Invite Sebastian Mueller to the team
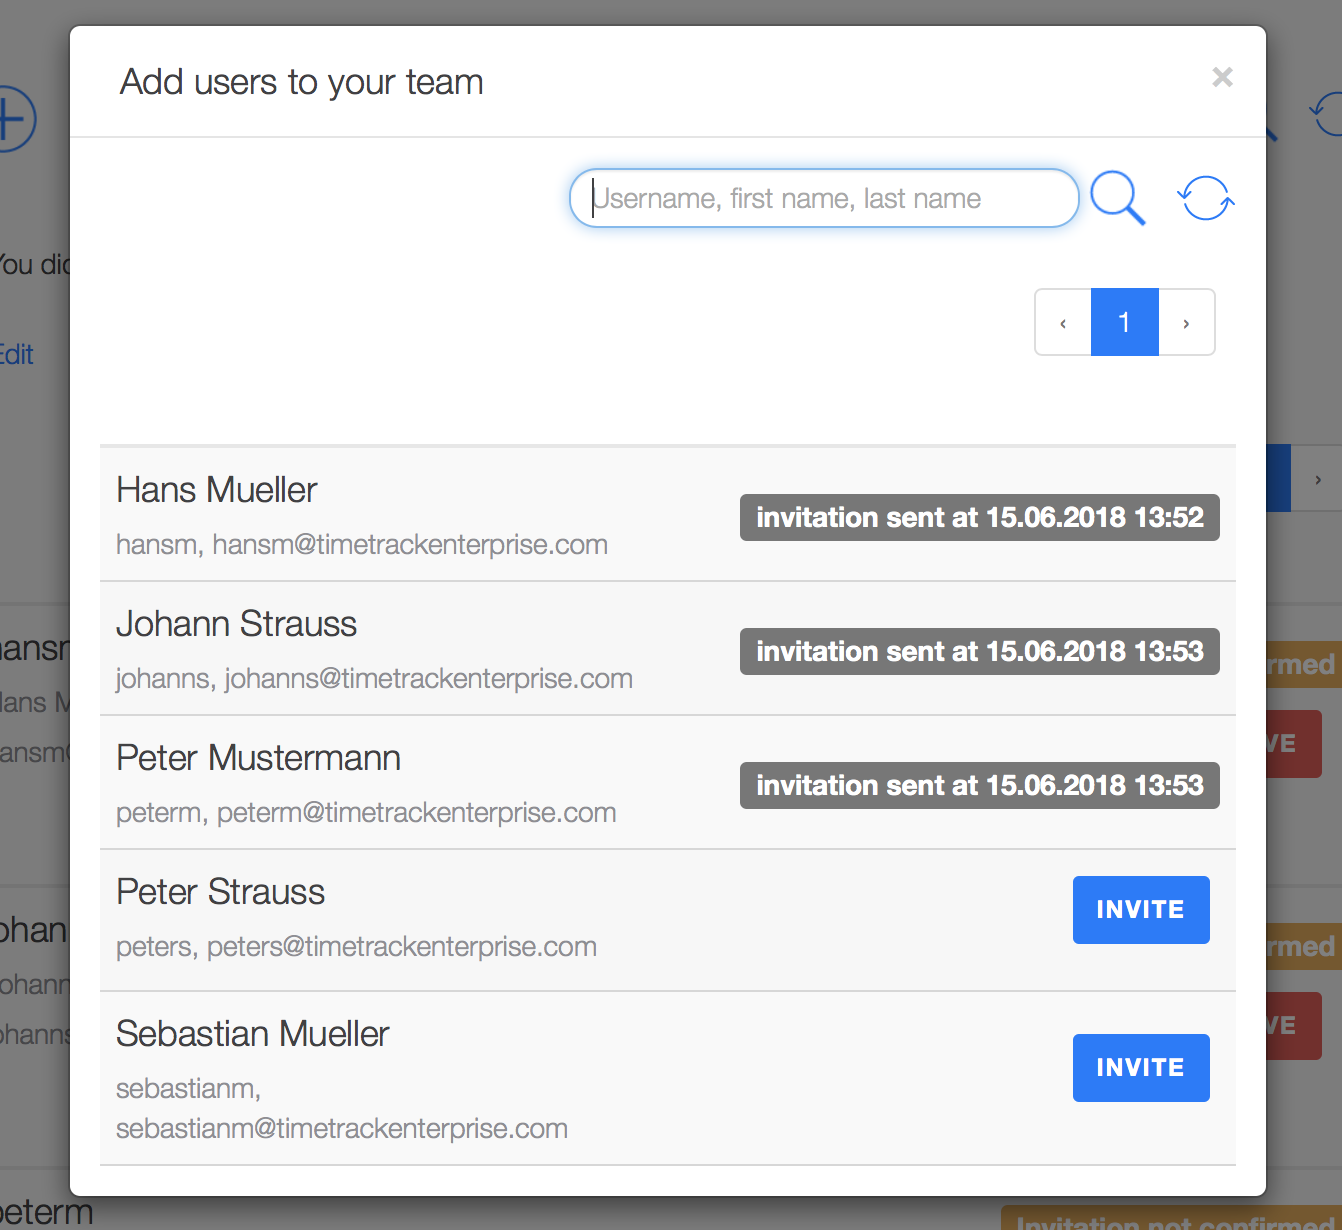This screenshot has width=1342, height=1230. 1141,1068
